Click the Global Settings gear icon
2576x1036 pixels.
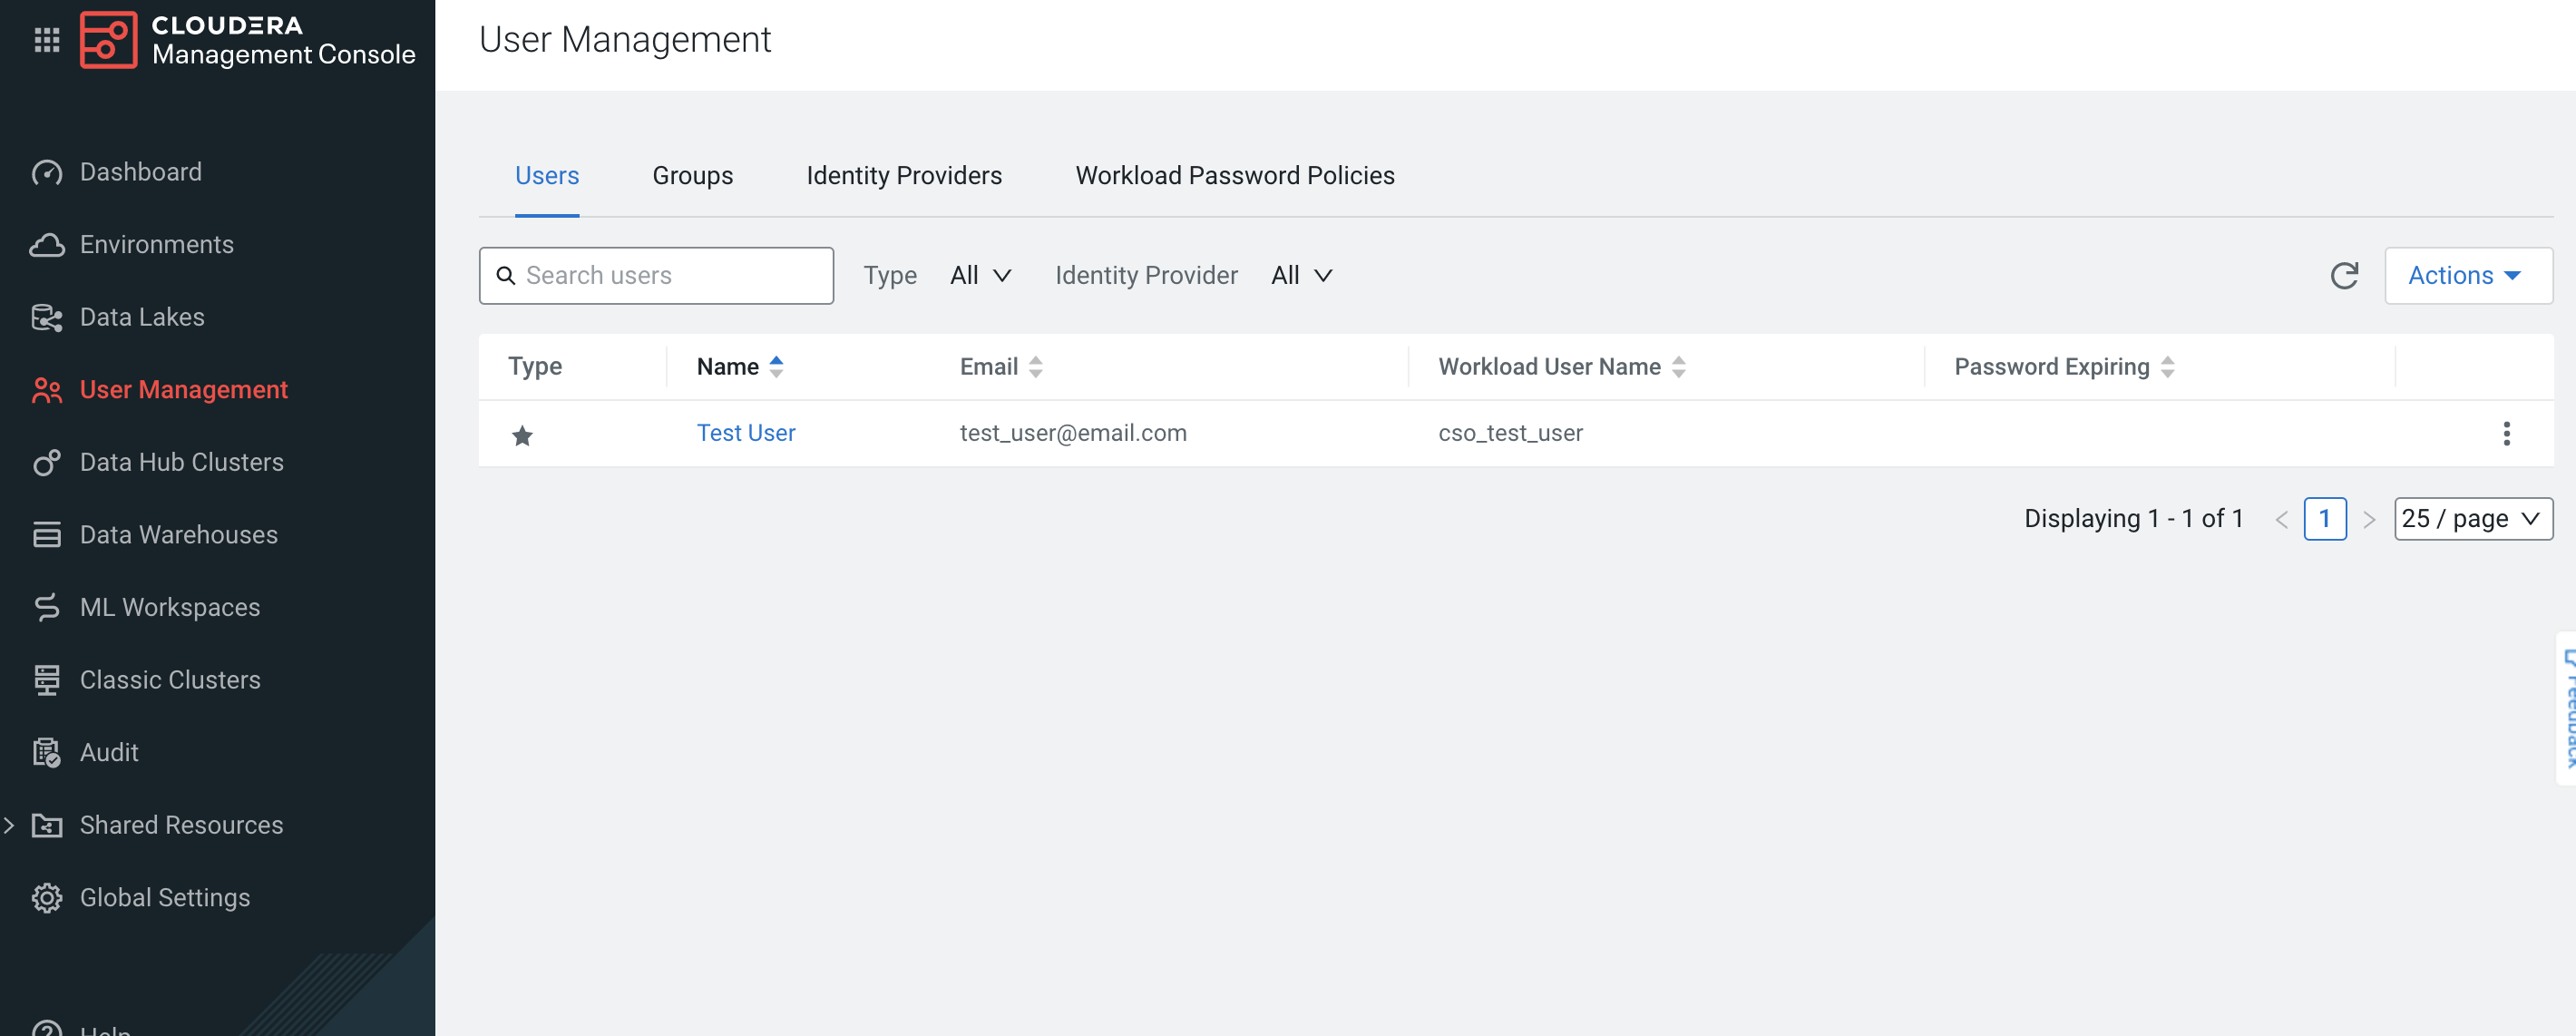pos(47,897)
